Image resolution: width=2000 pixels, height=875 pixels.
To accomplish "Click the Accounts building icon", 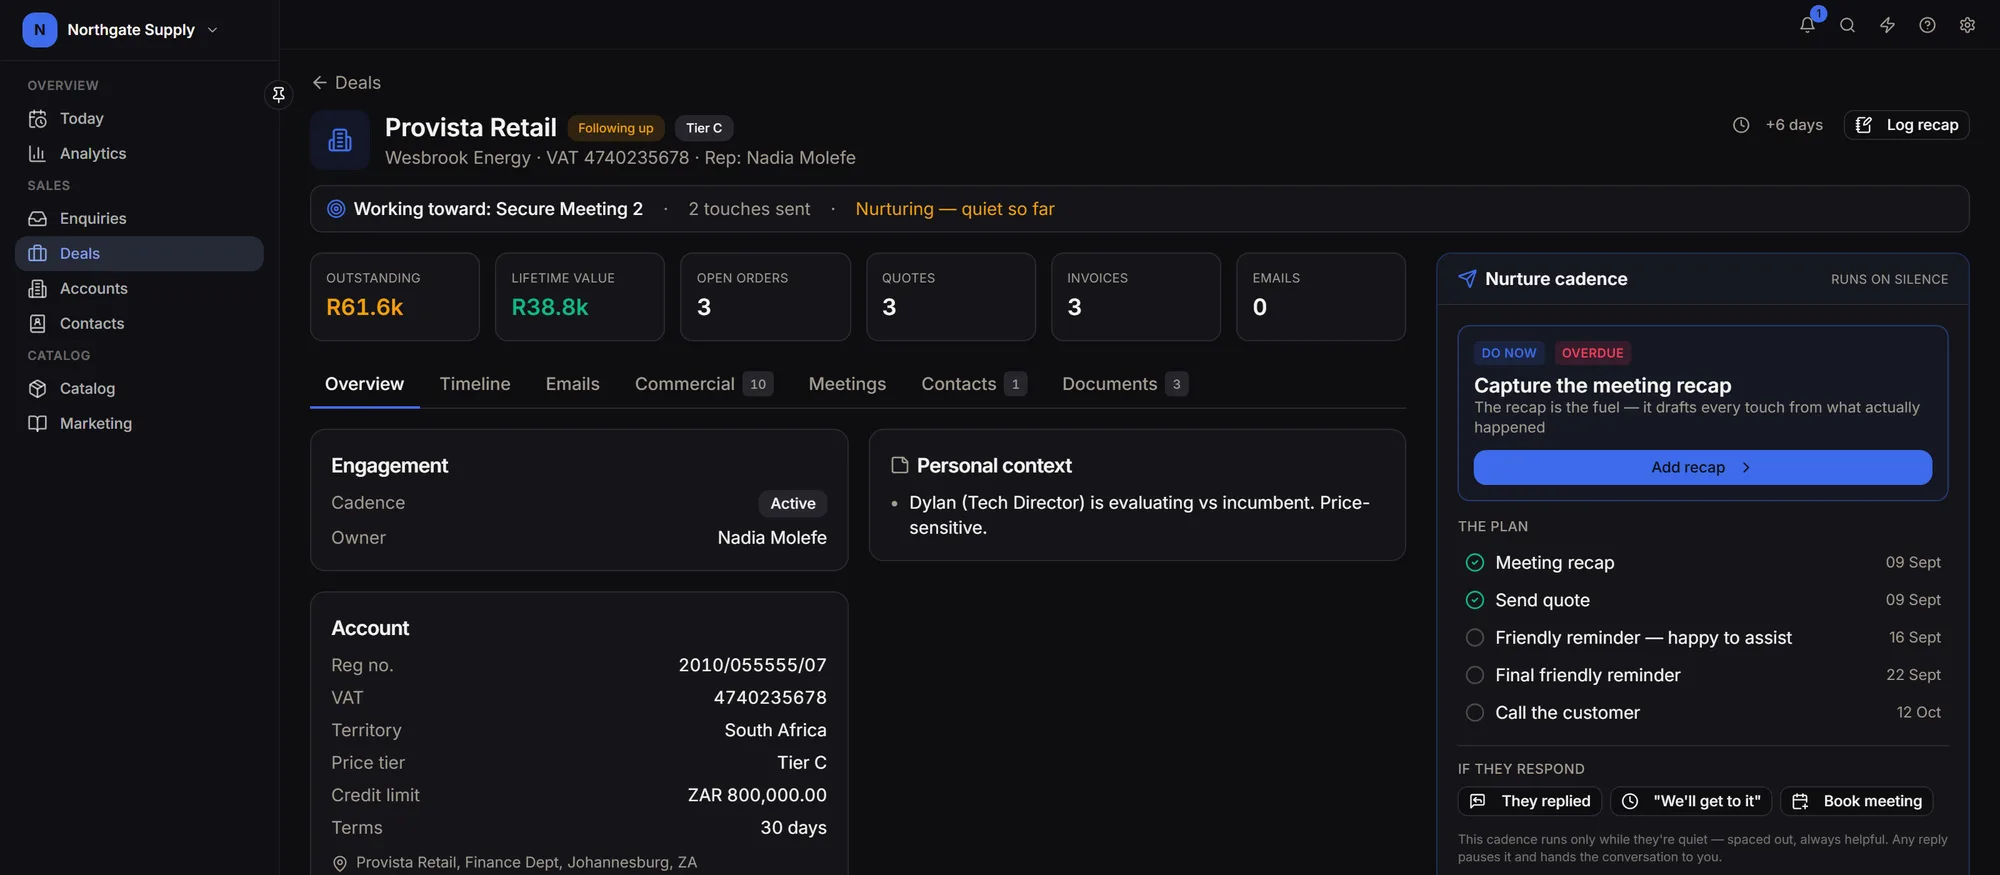I will coord(38,289).
